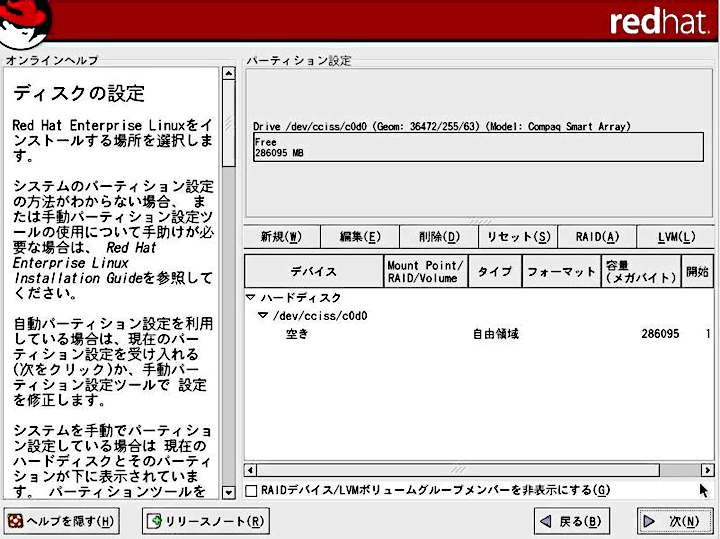Click the ハードディスク tree label
This screenshot has height=539, width=720.
(x=301, y=298)
